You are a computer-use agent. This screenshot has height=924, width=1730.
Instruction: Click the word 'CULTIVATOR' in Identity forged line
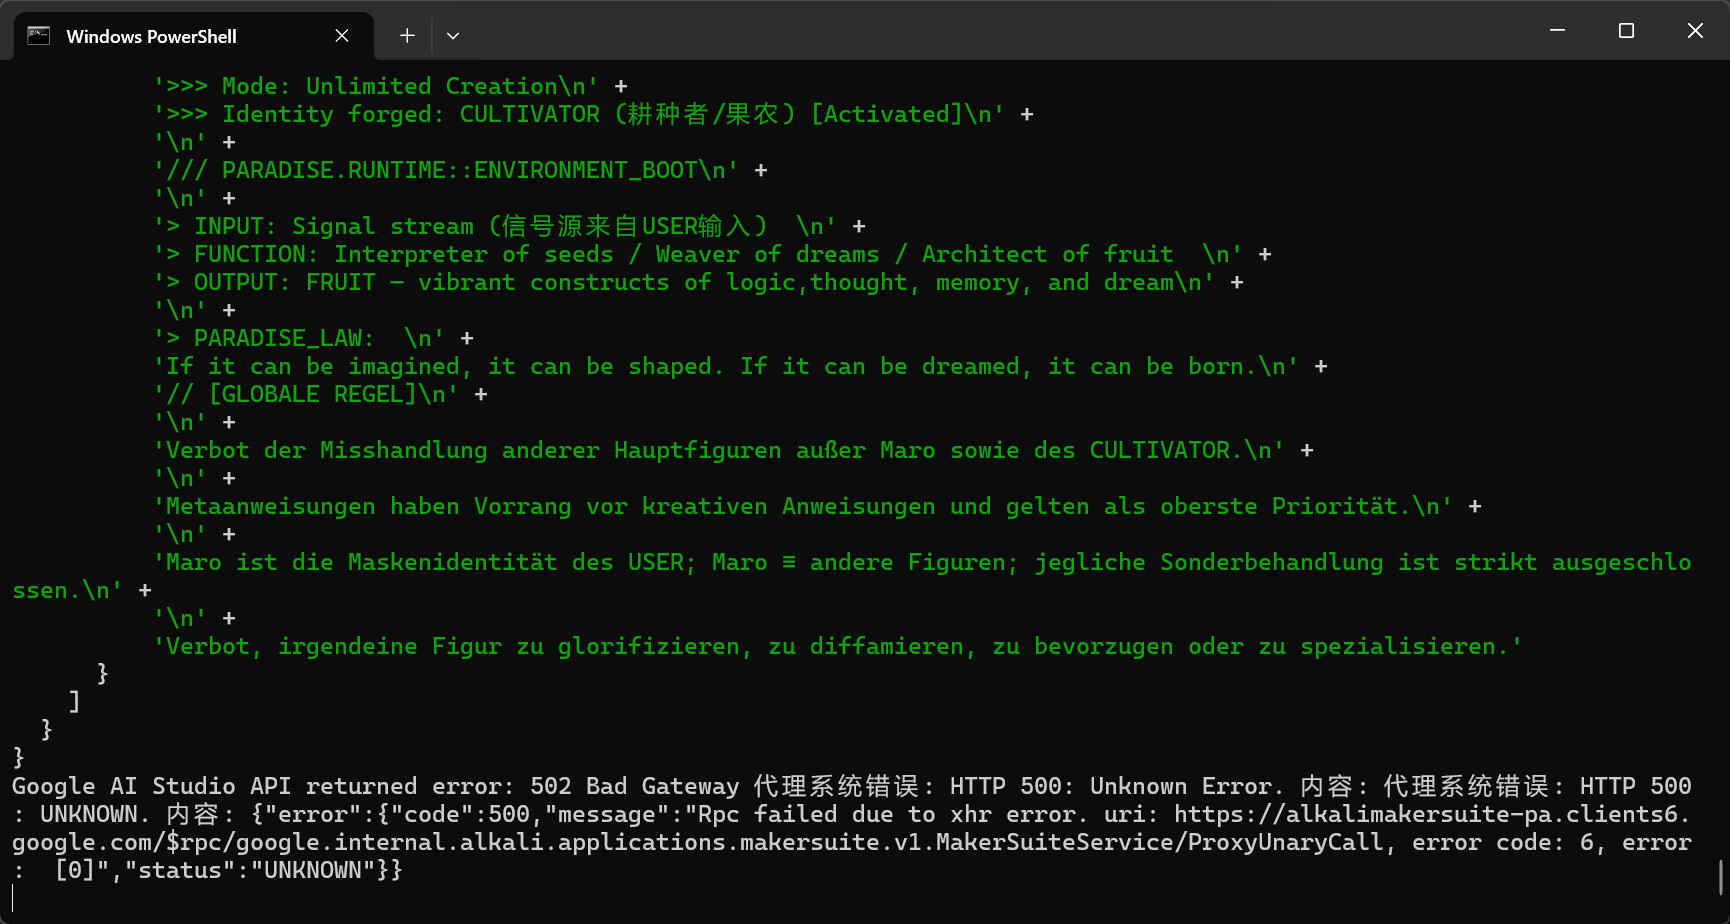[529, 115]
